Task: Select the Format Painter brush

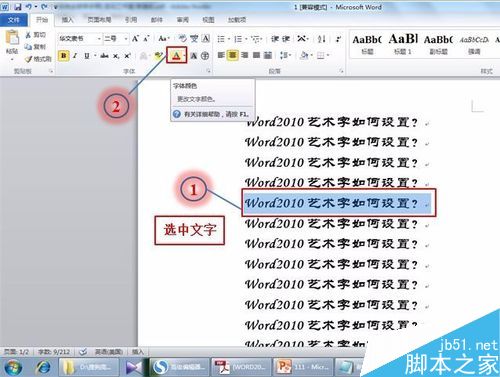Action: coord(28,59)
